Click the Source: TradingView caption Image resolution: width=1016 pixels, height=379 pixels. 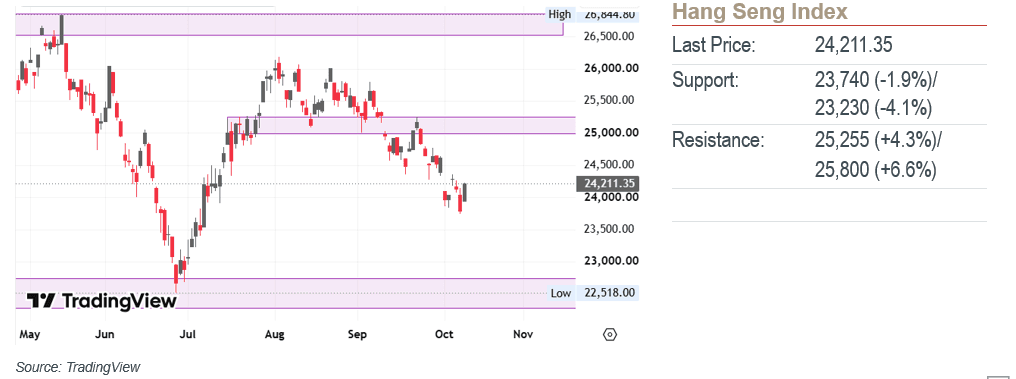point(78,367)
